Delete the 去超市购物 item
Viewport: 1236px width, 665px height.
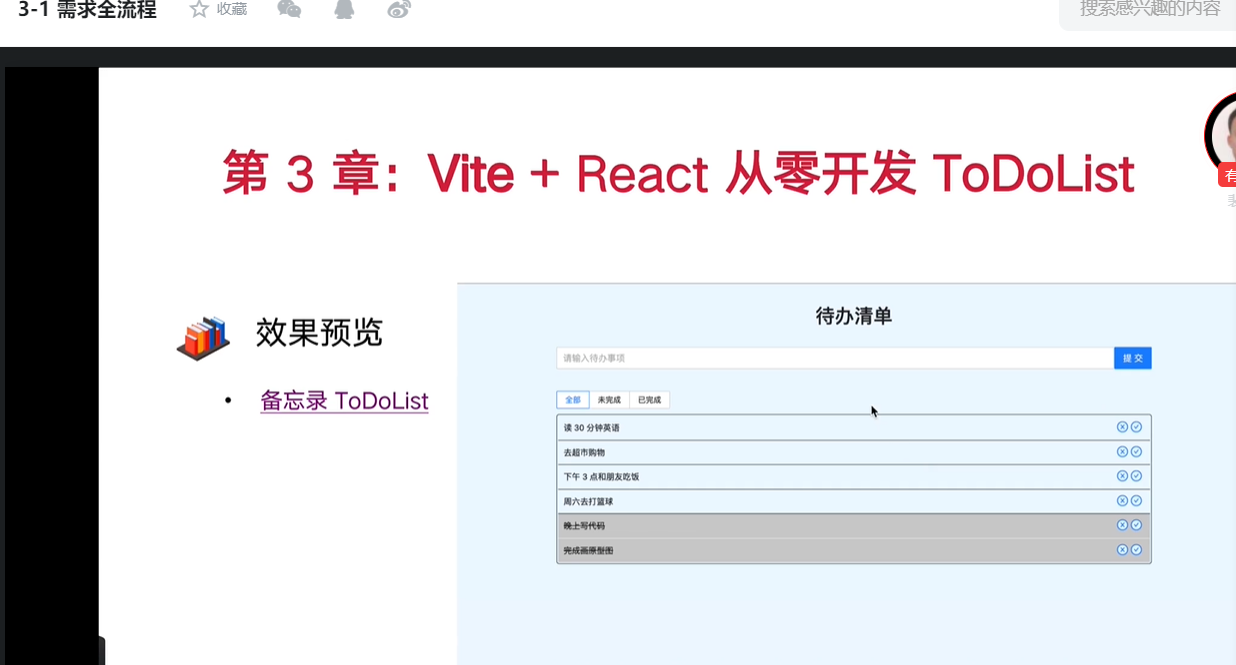(1122, 452)
